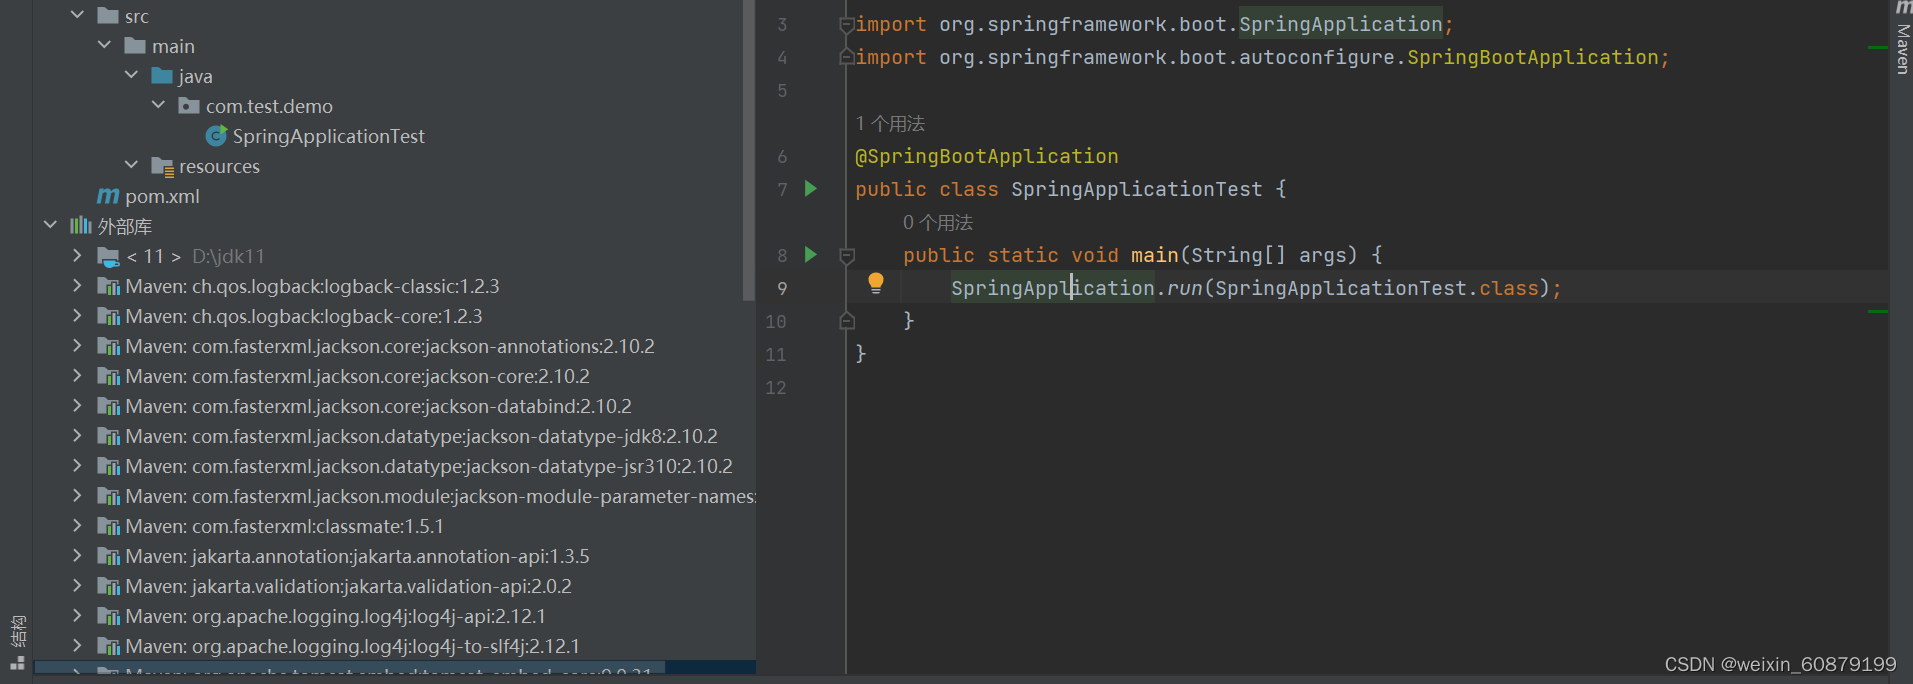Click the SpringBootApplication import name
This screenshot has width=1913, height=684.
(1533, 57)
